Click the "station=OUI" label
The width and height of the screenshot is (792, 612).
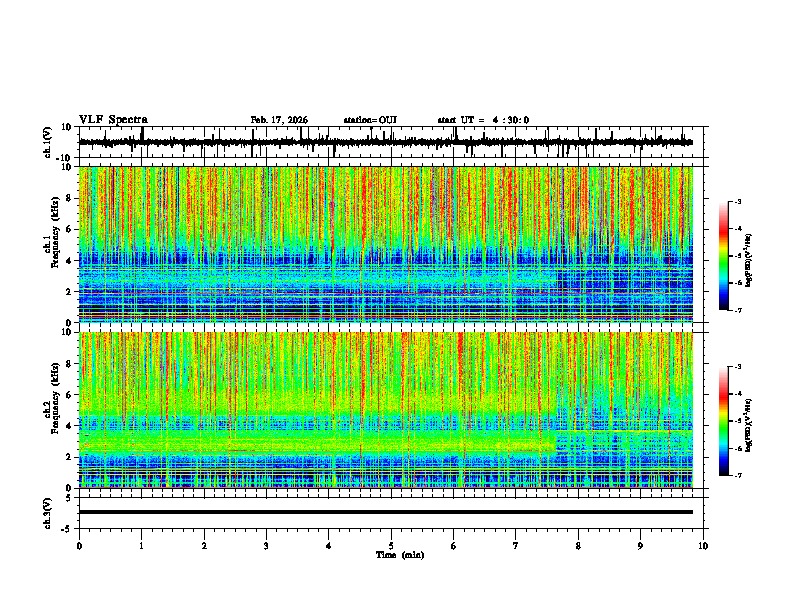tap(370, 120)
